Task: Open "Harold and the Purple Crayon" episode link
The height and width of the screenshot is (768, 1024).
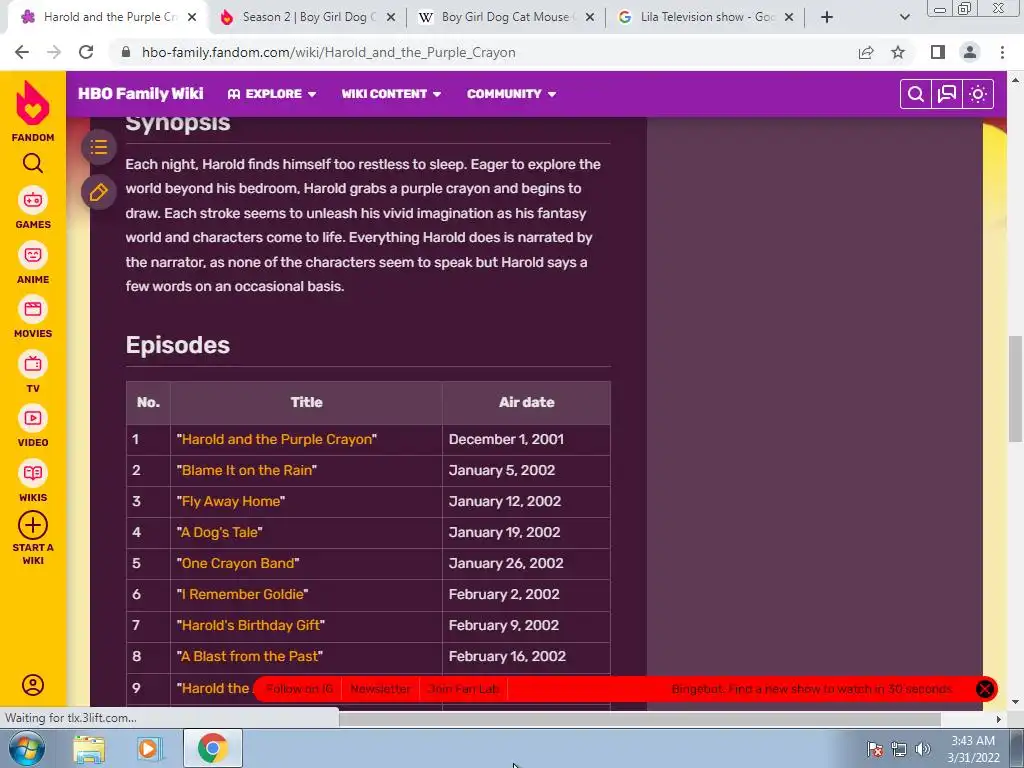Action: pyautogui.click(x=277, y=440)
